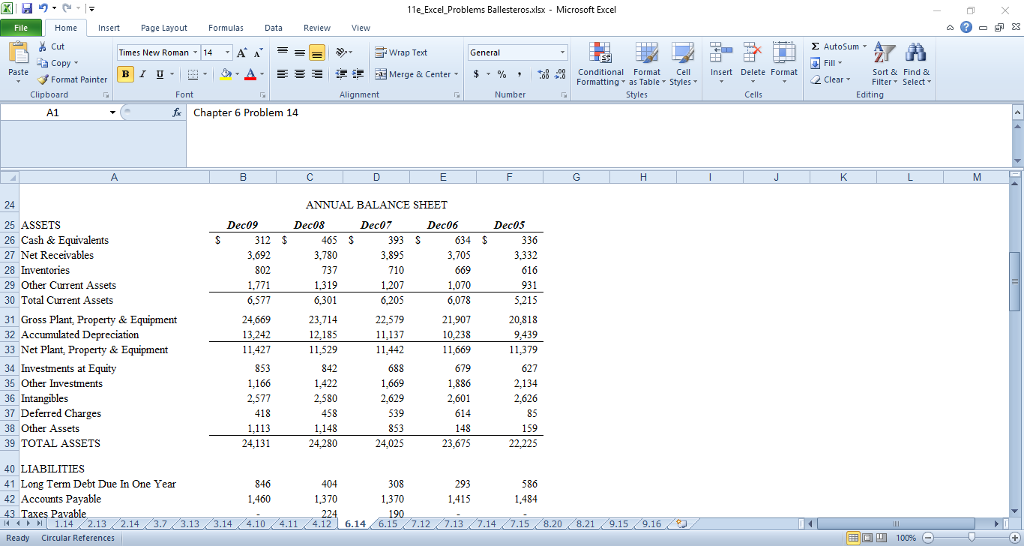The height and width of the screenshot is (546, 1024).
Task: Toggle Align Text Left
Action: [281, 74]
